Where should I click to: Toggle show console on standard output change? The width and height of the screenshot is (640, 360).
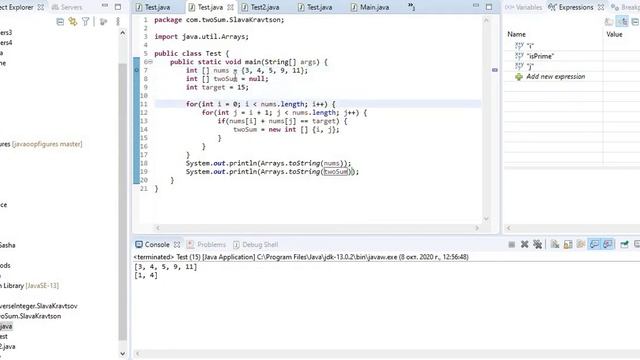[x=594, y=244]
